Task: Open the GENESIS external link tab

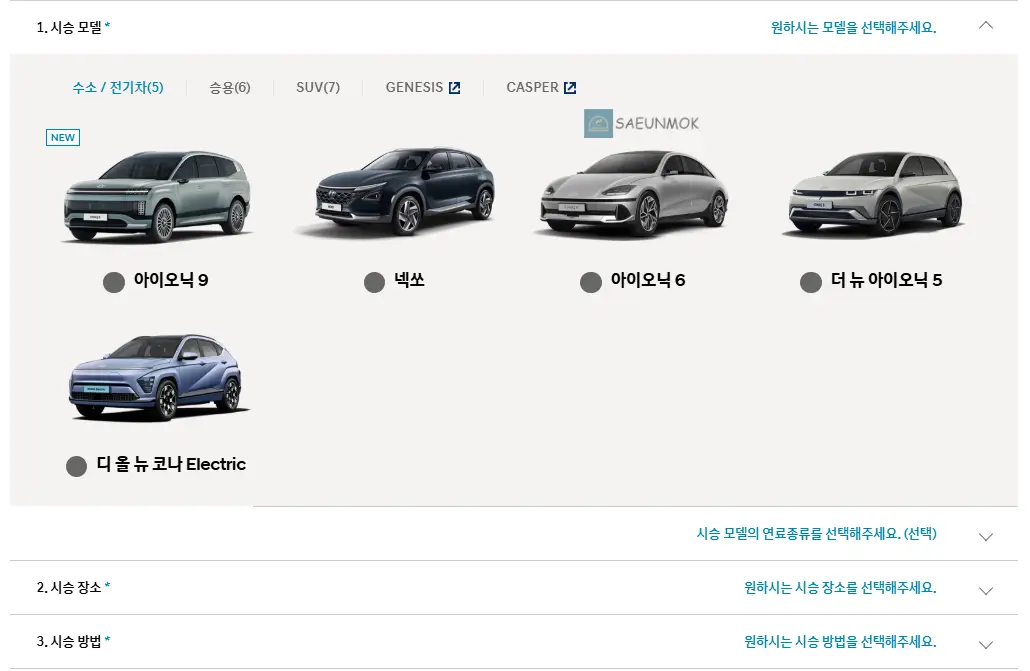Action: point(422,87)
